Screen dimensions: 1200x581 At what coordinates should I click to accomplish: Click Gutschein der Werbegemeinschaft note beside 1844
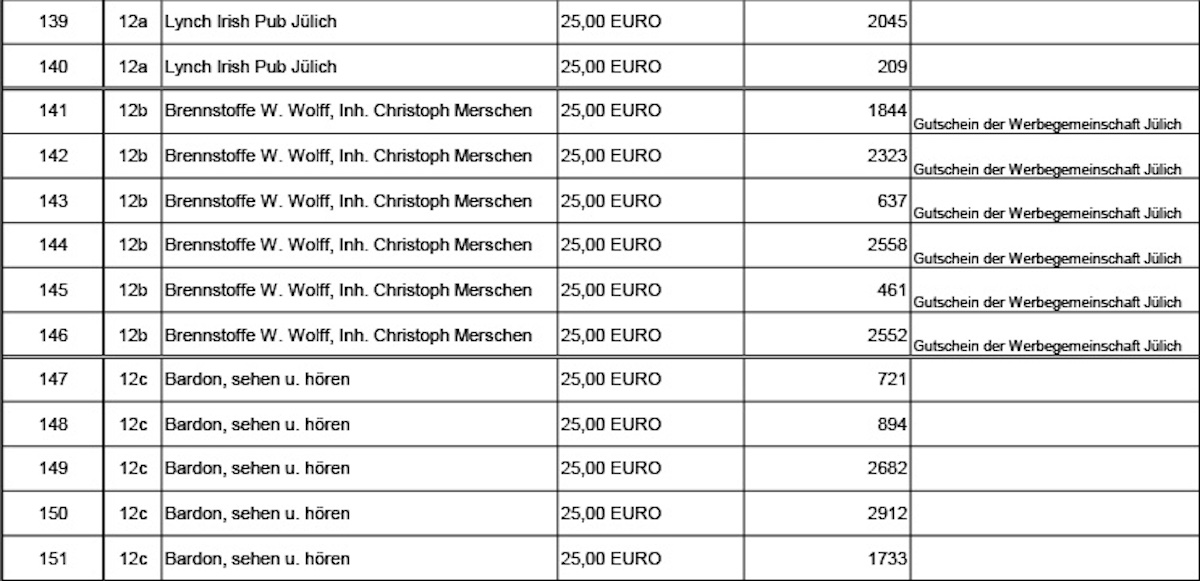click(x=1047, y=125)
